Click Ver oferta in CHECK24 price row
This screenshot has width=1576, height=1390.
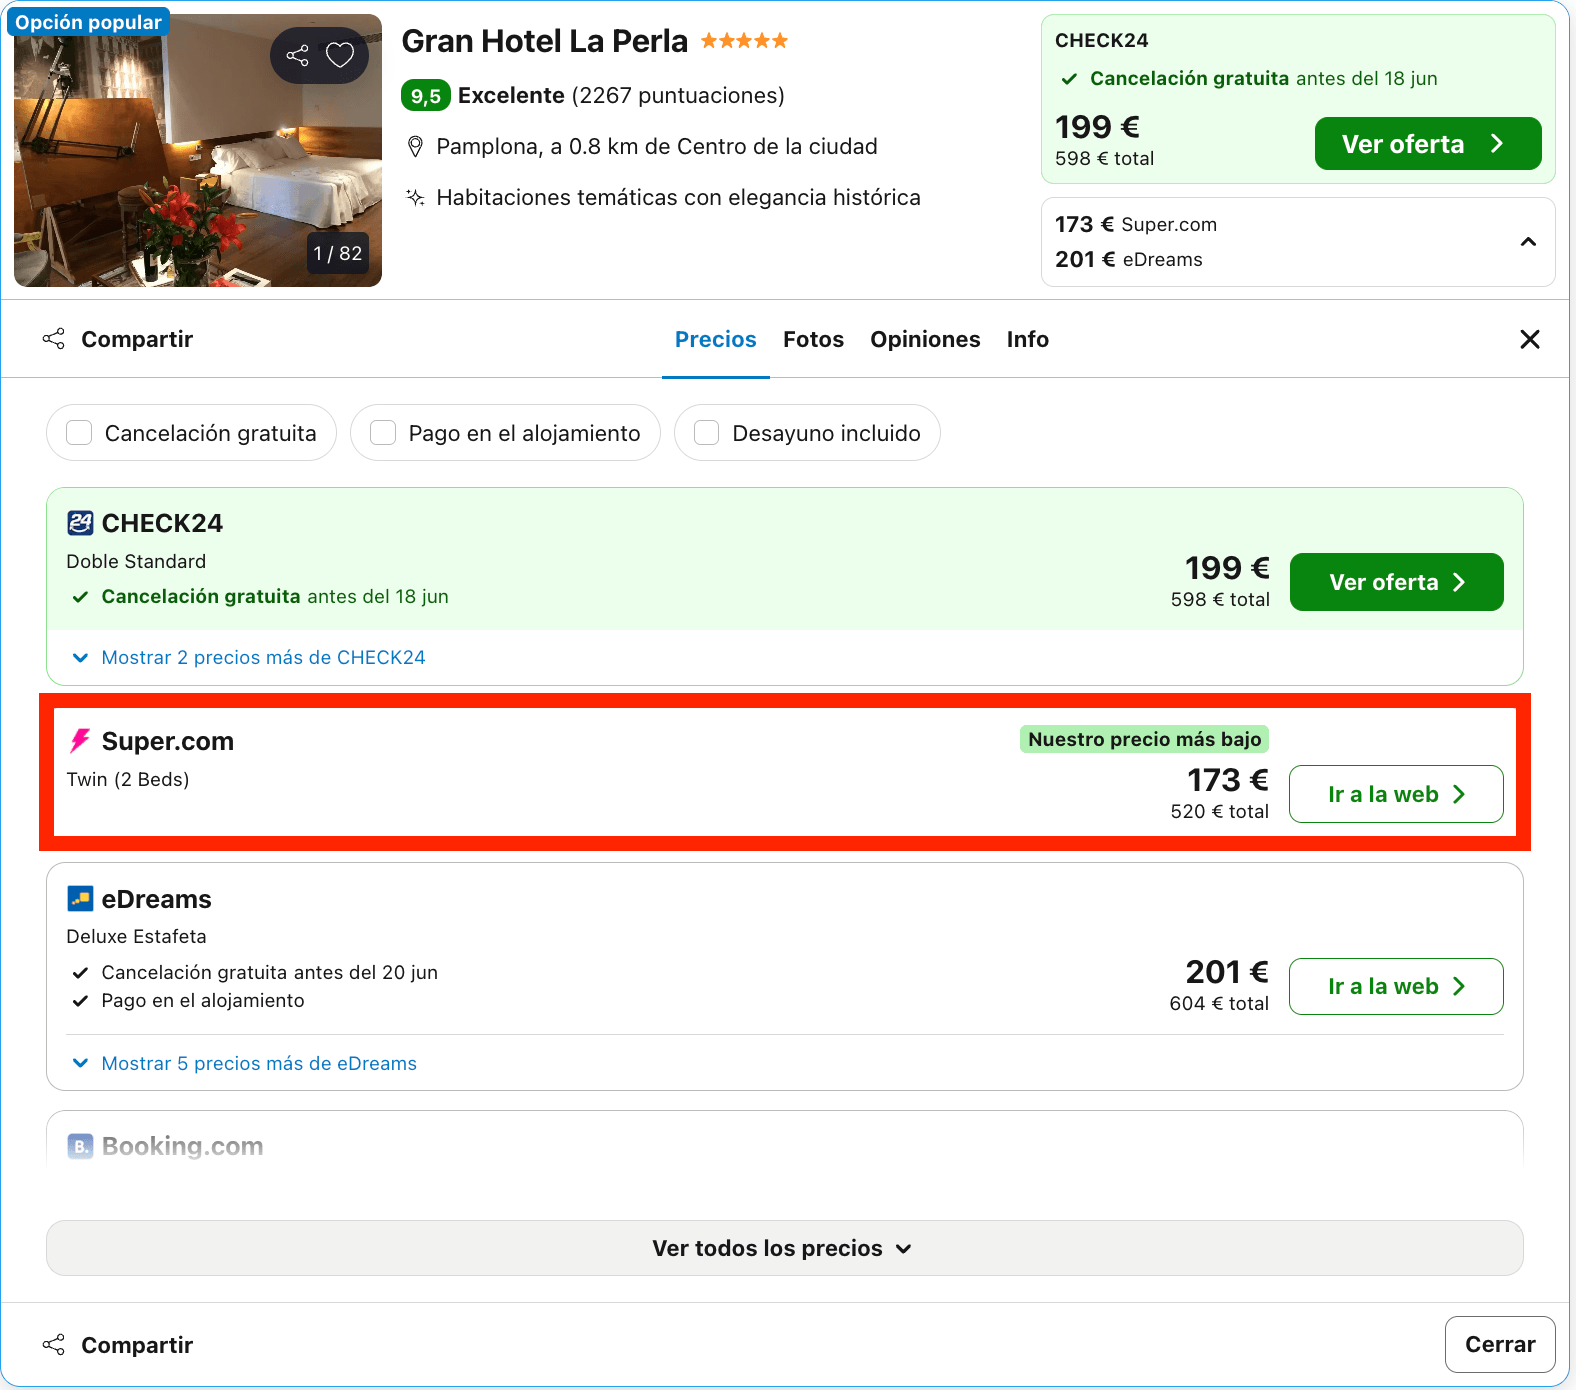[1396, 582]
